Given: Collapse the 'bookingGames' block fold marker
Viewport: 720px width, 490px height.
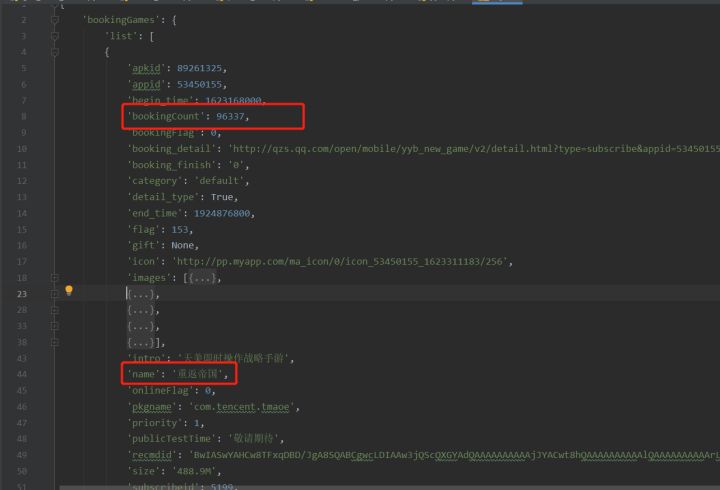Looking at the screenshot, I should 55,20.
